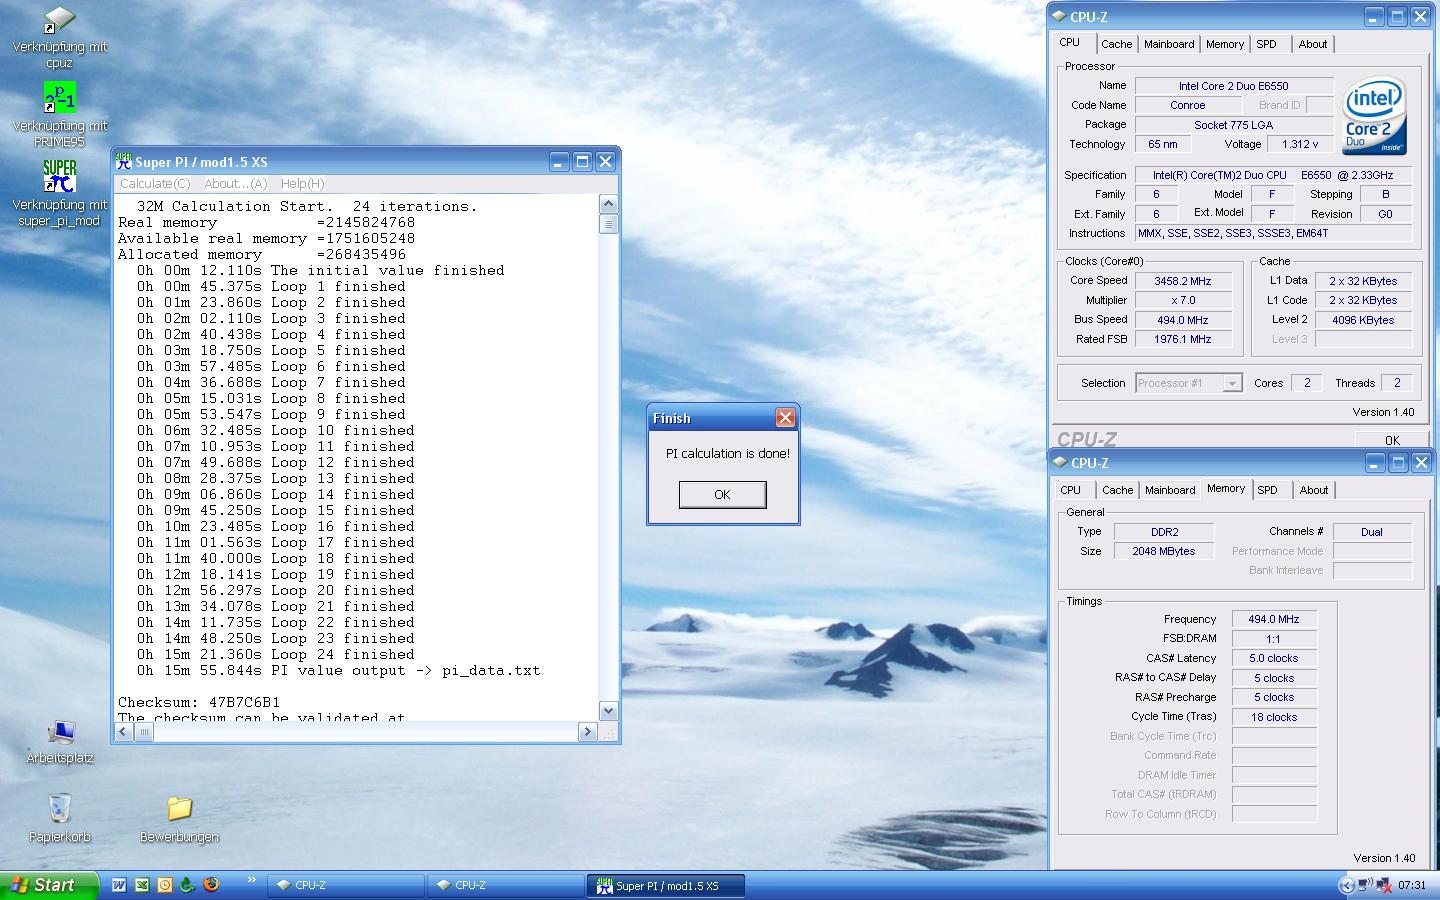Click the Cycle Time value 18 clocks
The width and height of the screenshot is (1440, 900).
tap(1274, 717)
